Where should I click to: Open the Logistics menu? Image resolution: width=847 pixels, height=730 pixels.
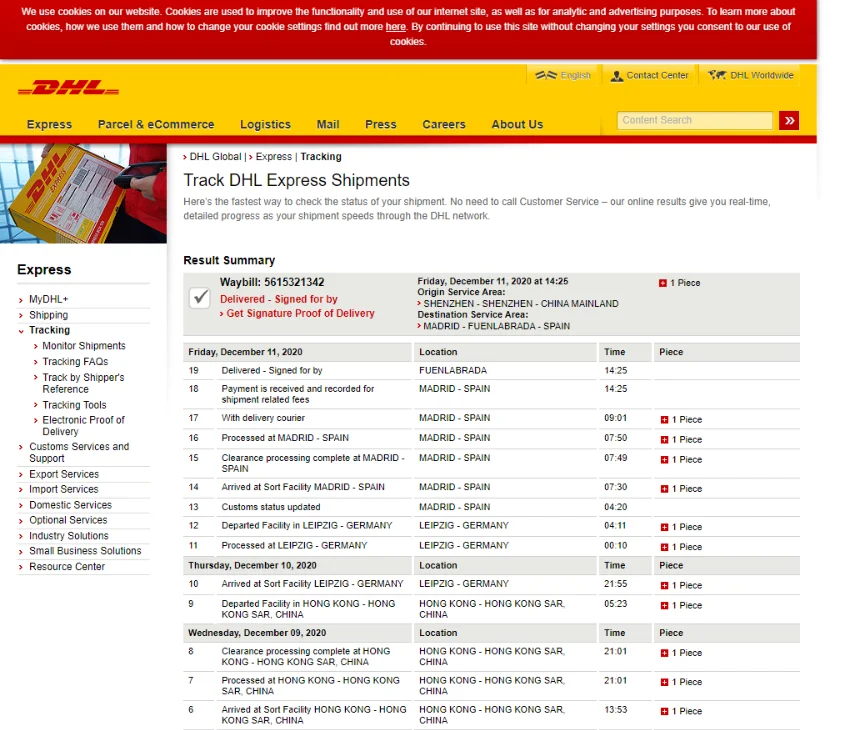pyautogui.click(x=265, y=124)
